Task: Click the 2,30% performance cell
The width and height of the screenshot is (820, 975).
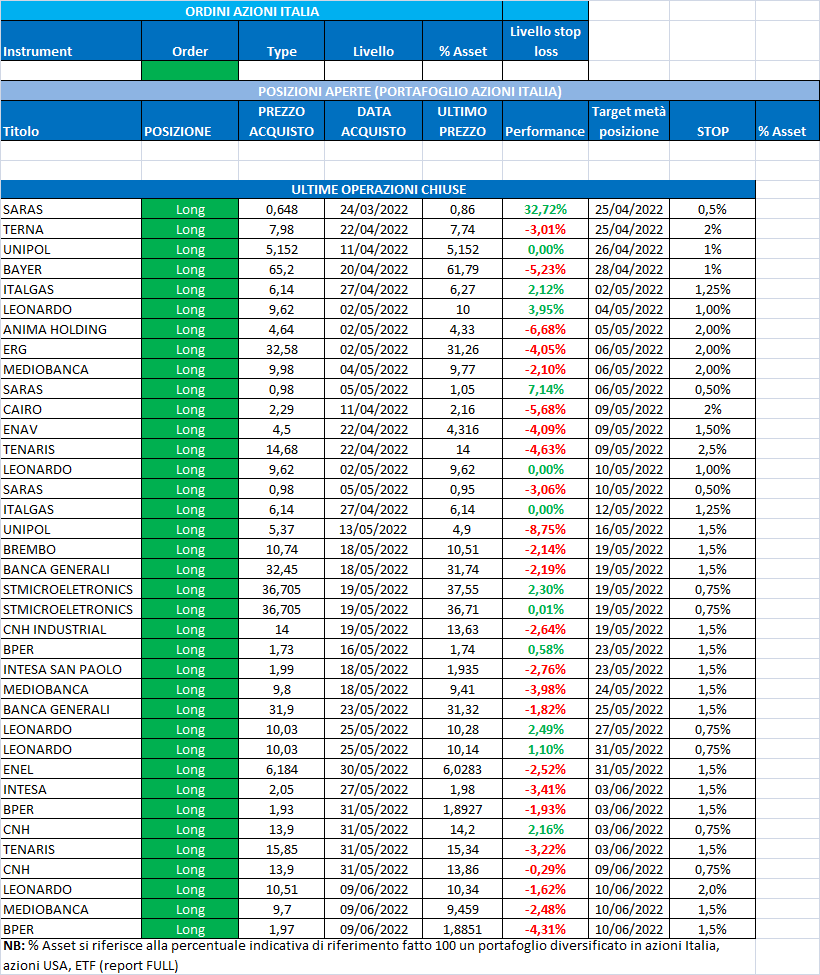Action: (x=545, y=589)
